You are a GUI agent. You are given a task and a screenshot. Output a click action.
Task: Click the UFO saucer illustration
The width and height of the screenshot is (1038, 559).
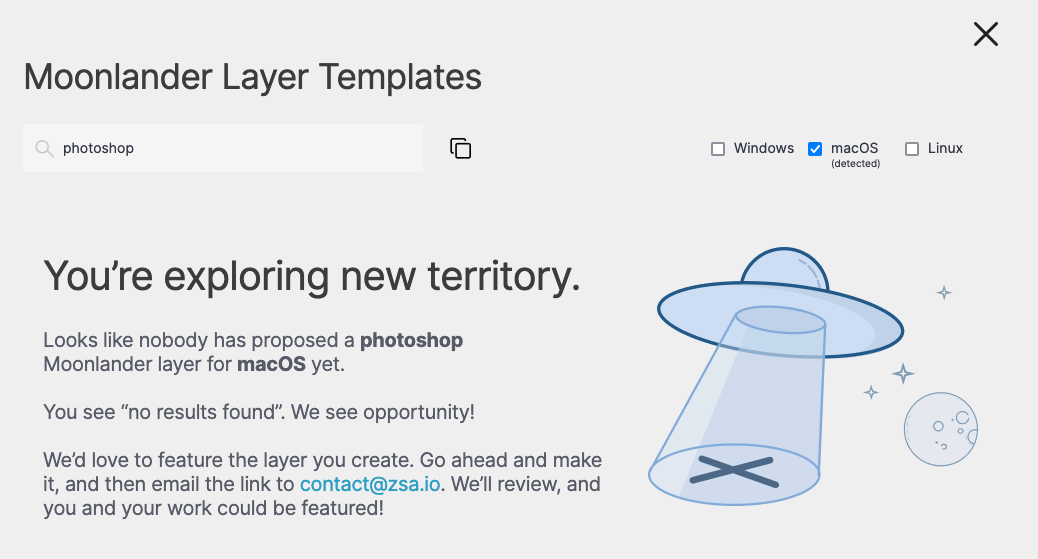[x=780, y=319]
